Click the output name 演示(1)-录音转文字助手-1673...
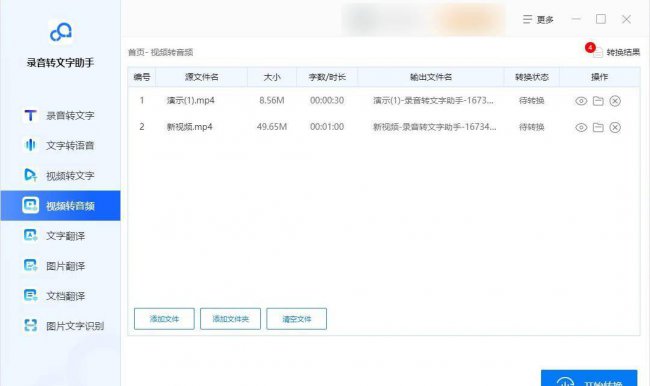 [x=434, y=100]
